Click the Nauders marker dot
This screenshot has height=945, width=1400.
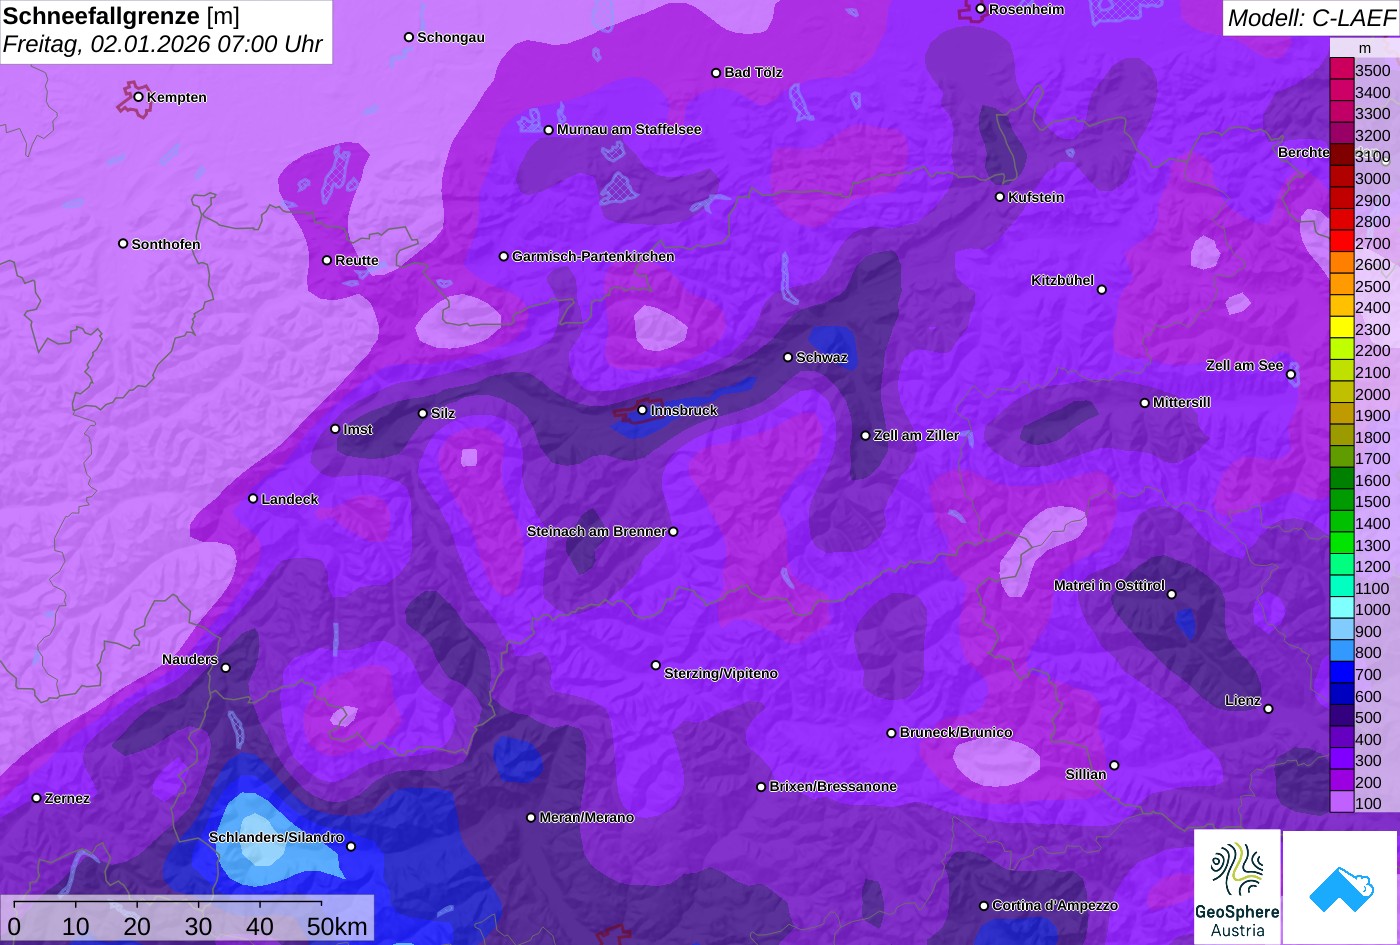click(x=226, y=668)
